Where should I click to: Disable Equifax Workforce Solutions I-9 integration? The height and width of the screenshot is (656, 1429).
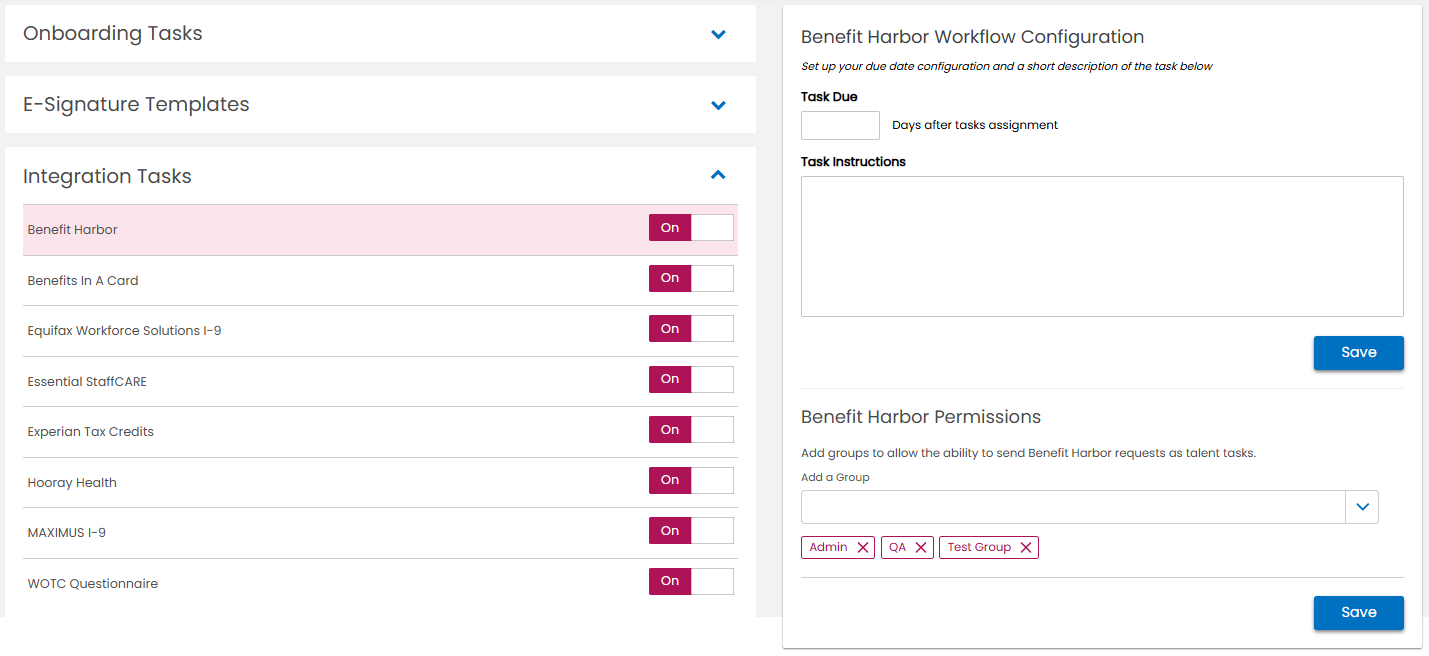coord(691,329)
